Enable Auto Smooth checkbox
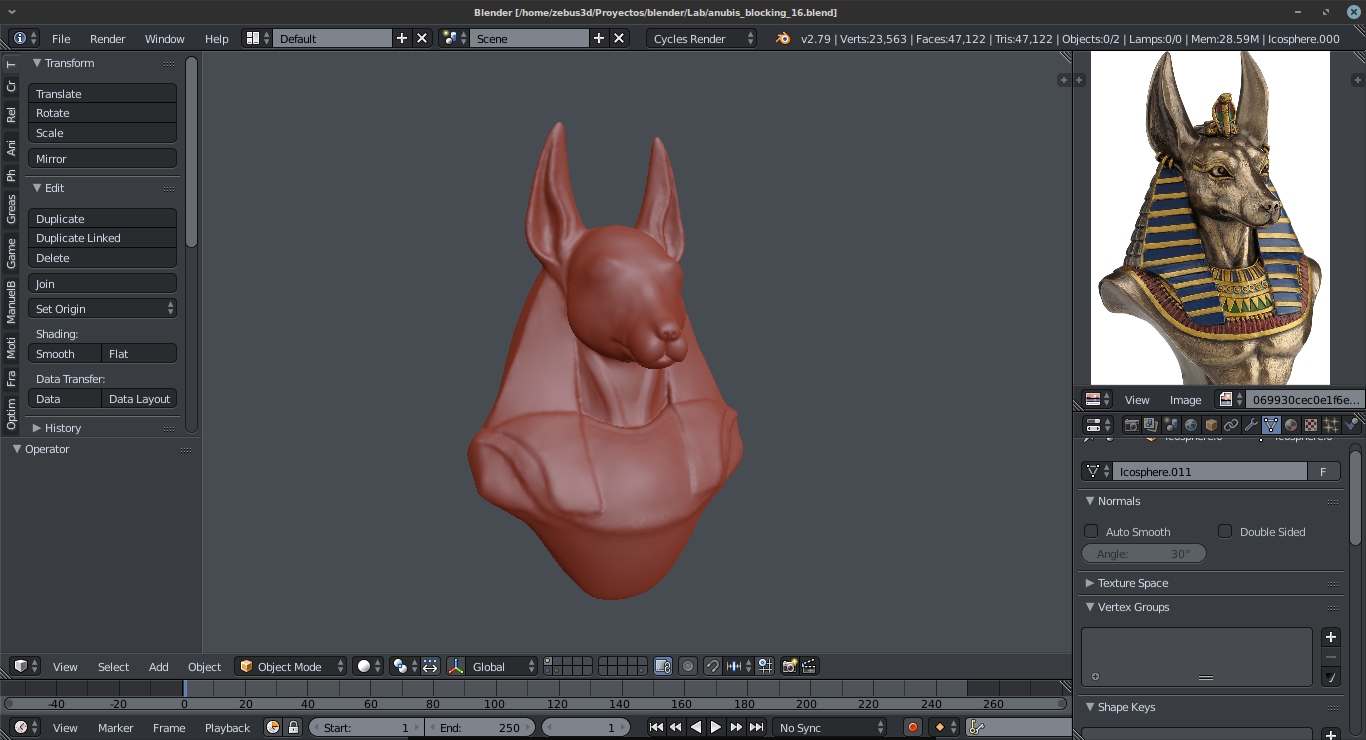This screenshot has height=740, width=1366. [x=1091, y=531]
